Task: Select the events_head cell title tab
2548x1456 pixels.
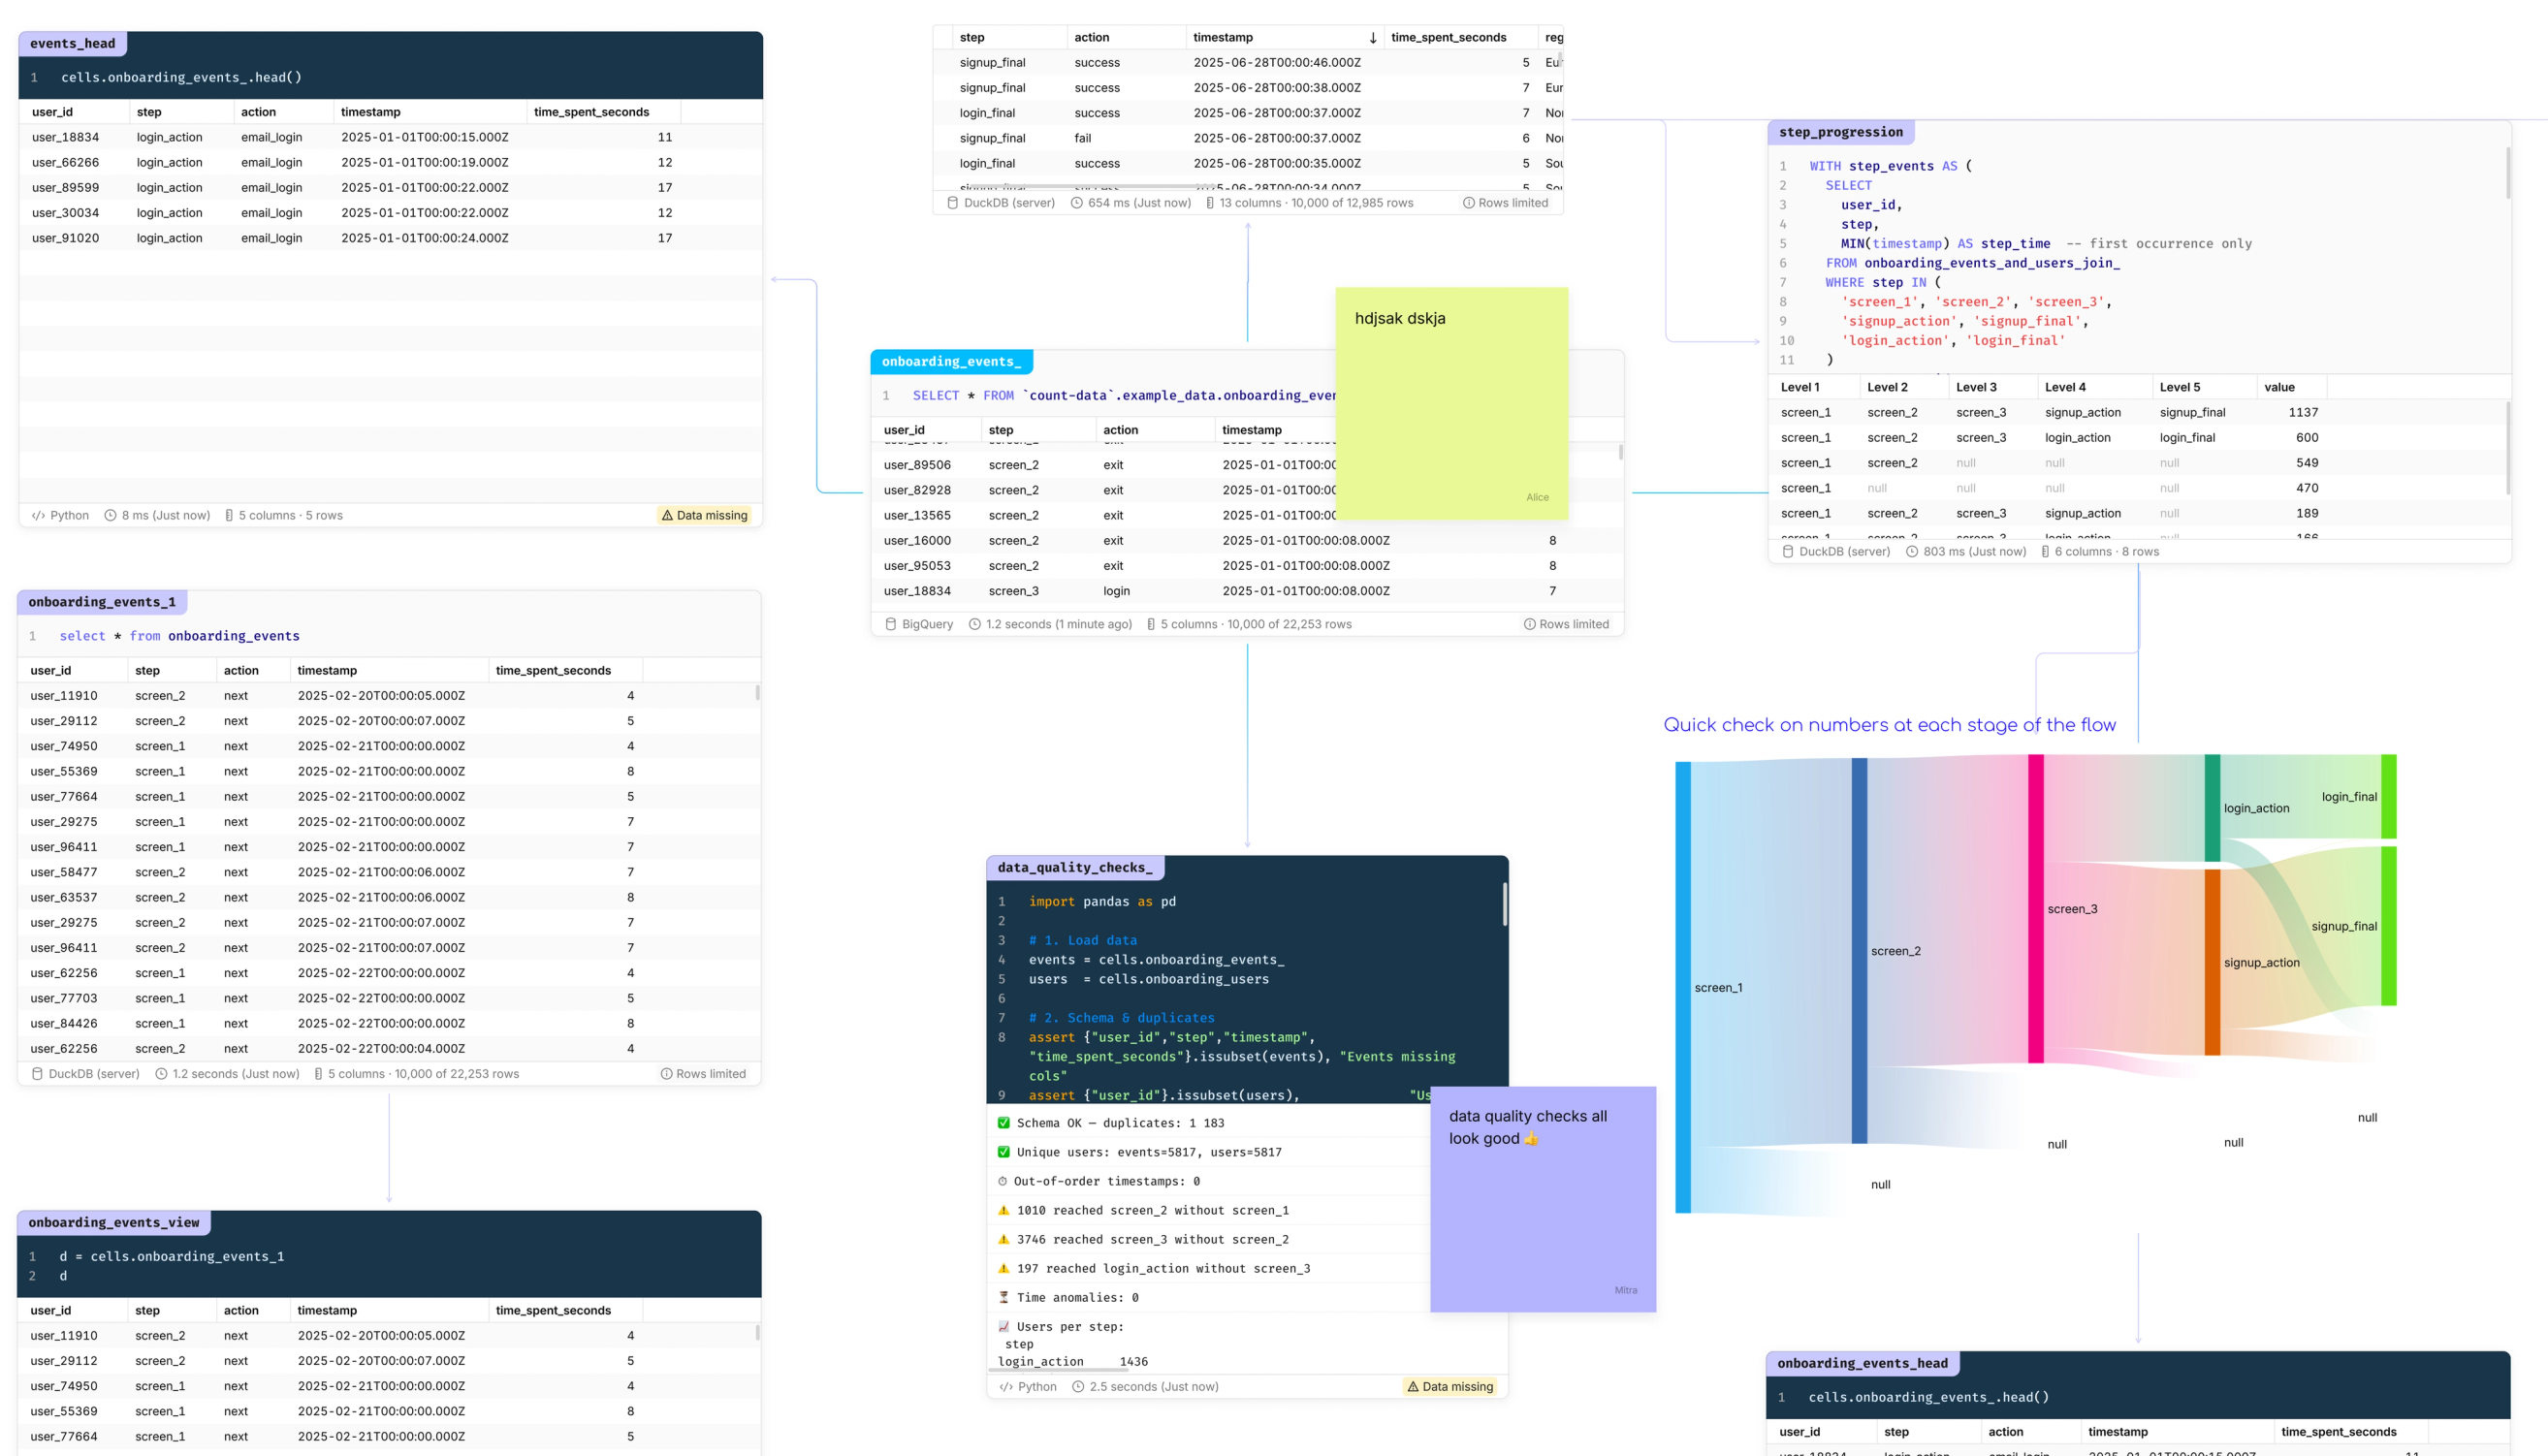Action: coord(72,44)
